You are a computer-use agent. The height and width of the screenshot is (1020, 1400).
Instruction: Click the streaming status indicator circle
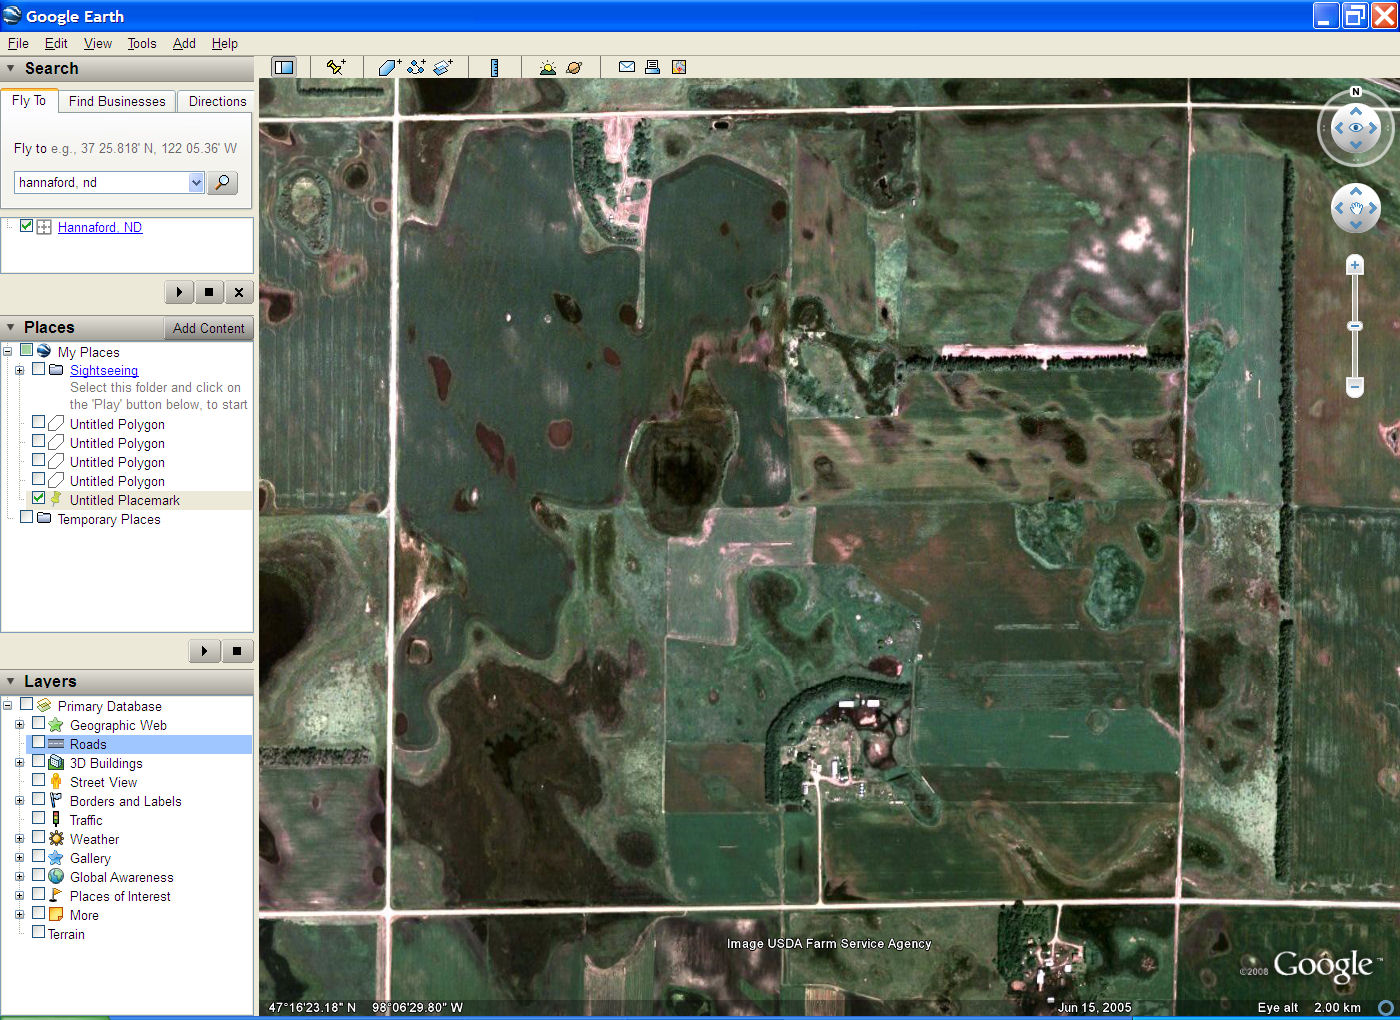coord(1386,1008)
